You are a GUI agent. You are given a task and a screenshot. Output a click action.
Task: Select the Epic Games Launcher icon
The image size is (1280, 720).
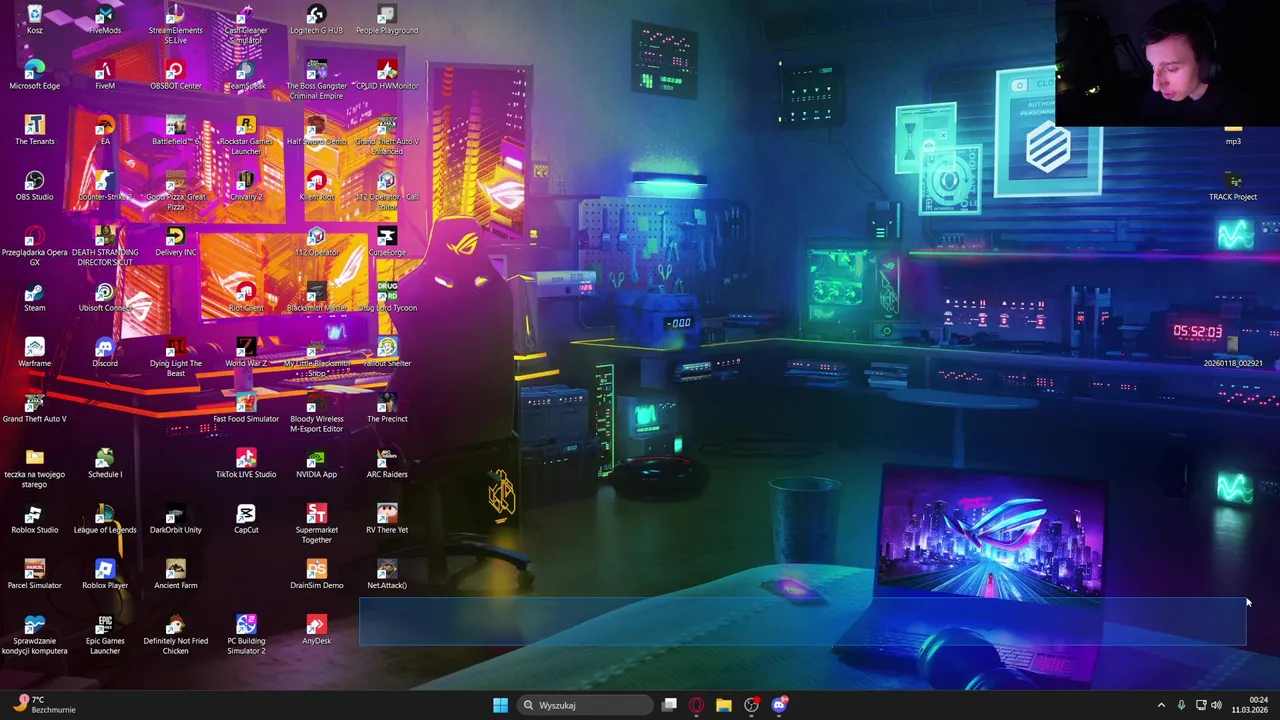tap(105, 635)
